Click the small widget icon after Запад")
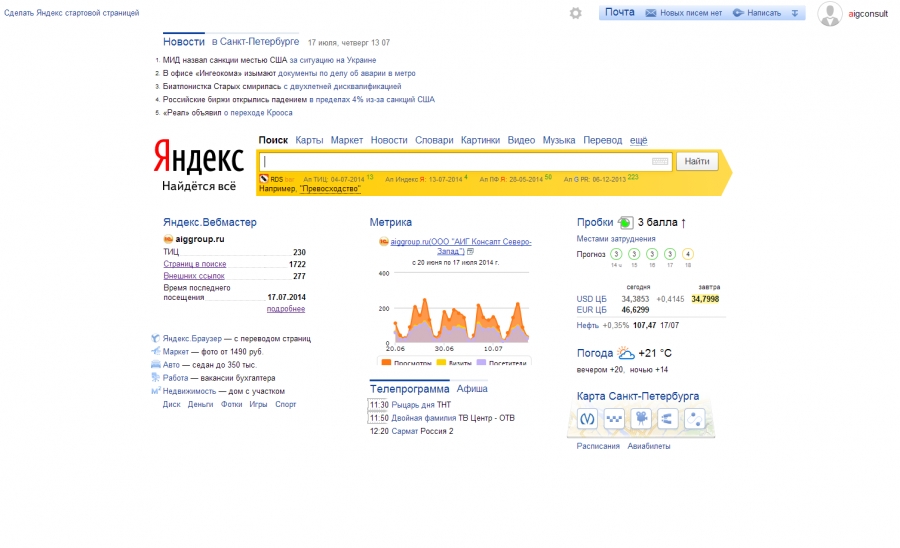The height and width of the screenshot is (548, 900). [x=470, y=251]
